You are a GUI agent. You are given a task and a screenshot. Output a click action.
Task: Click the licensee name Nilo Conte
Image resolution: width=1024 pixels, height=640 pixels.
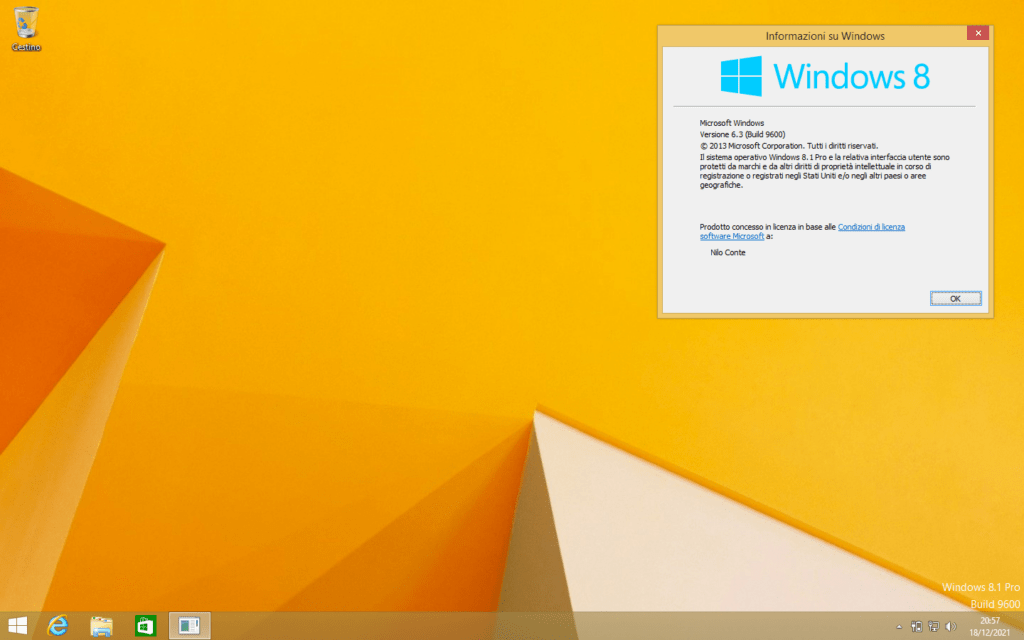tap(727, 252)
